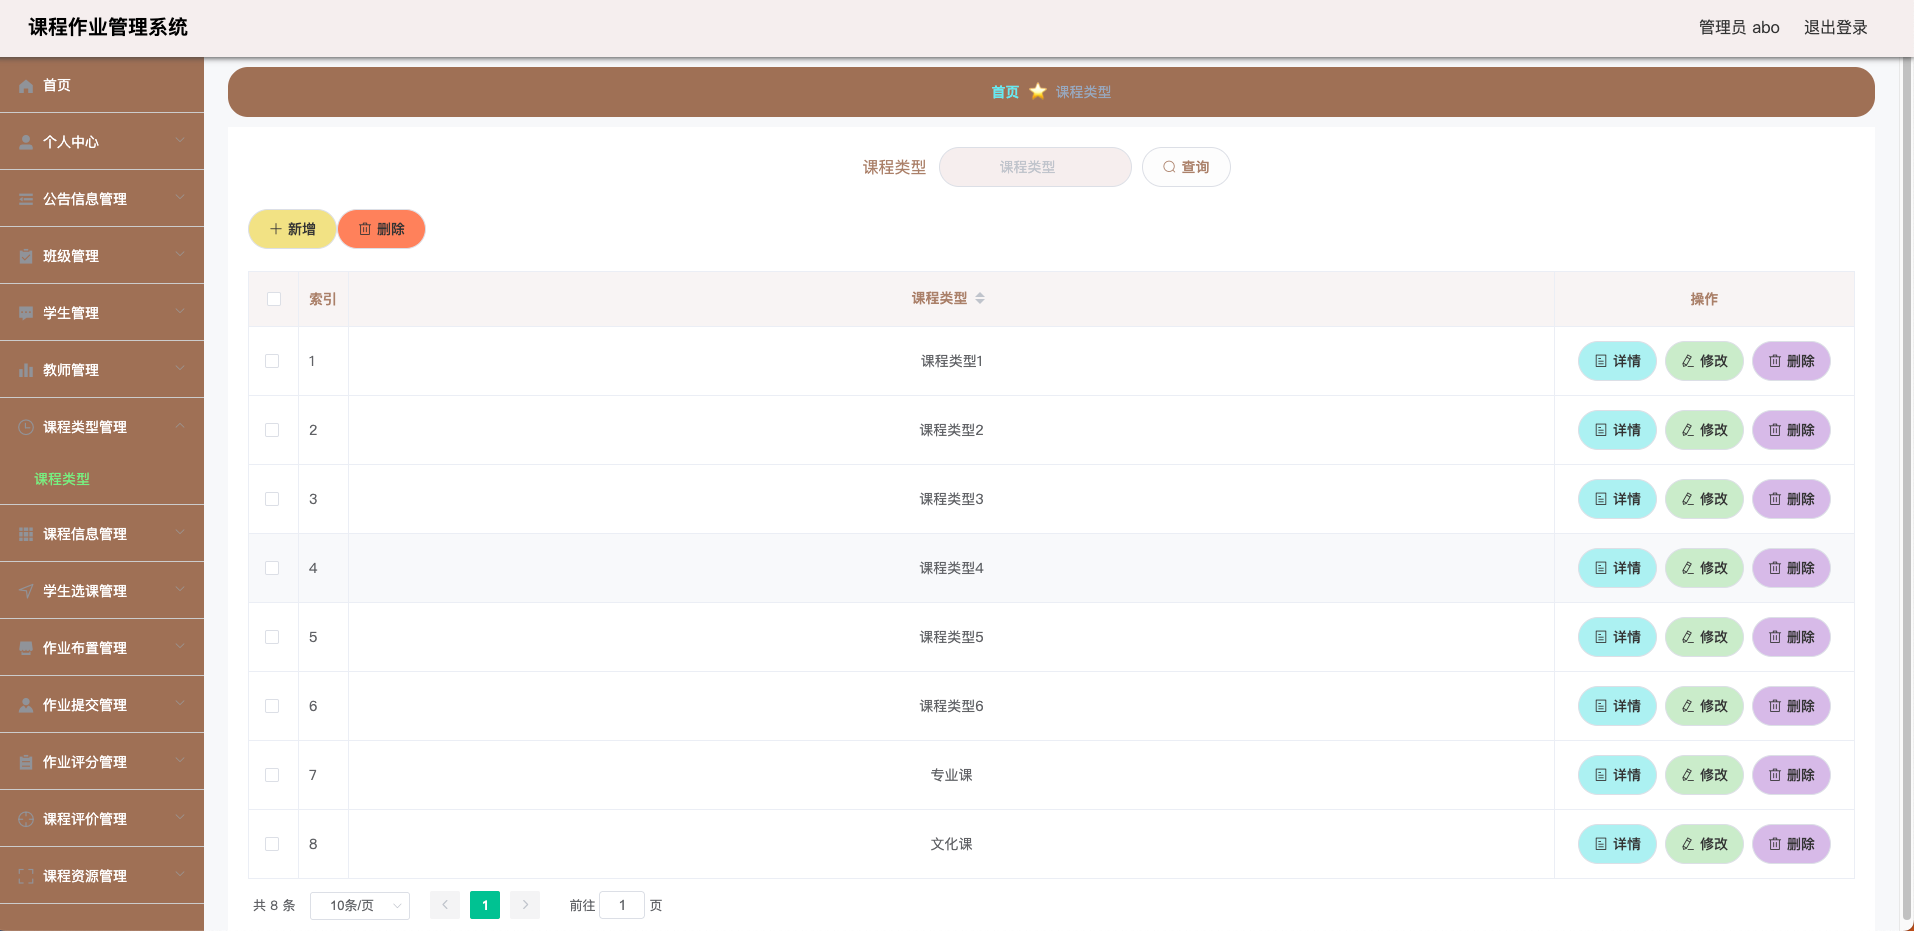Open the 课程评价管理 menu
This screenshot has height=931, width=1914.
point(102,819)
